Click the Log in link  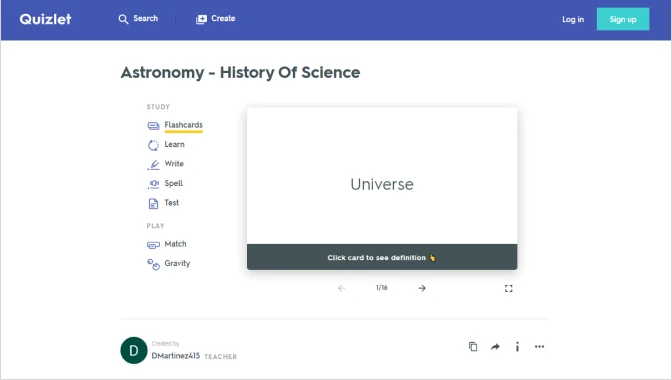(x=573, y=19)
